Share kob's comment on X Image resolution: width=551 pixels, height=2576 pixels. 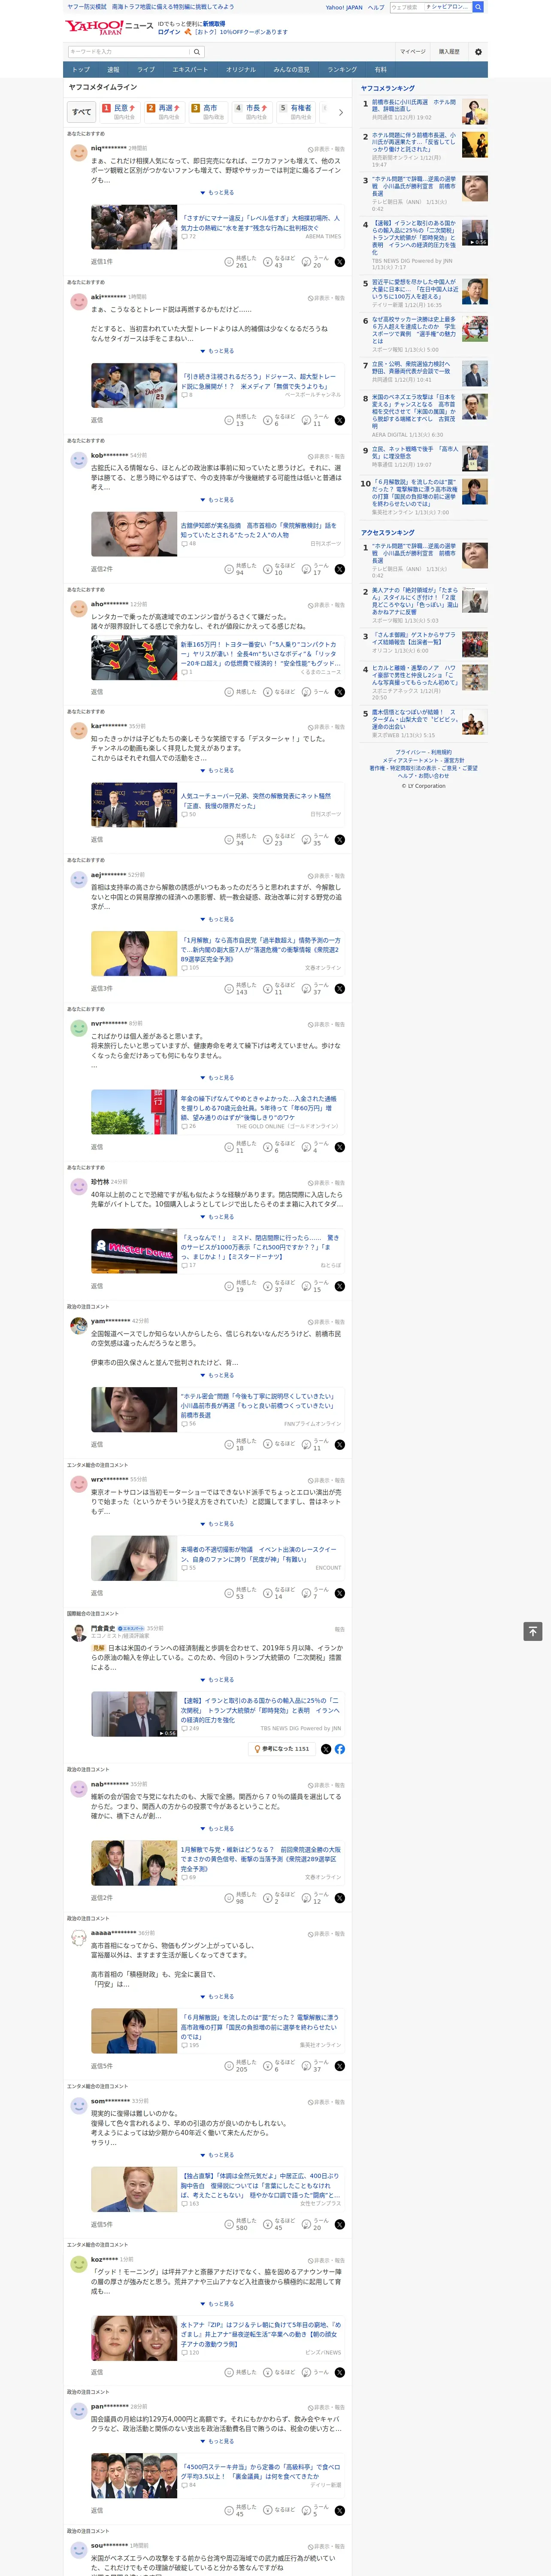pos(340,569)
